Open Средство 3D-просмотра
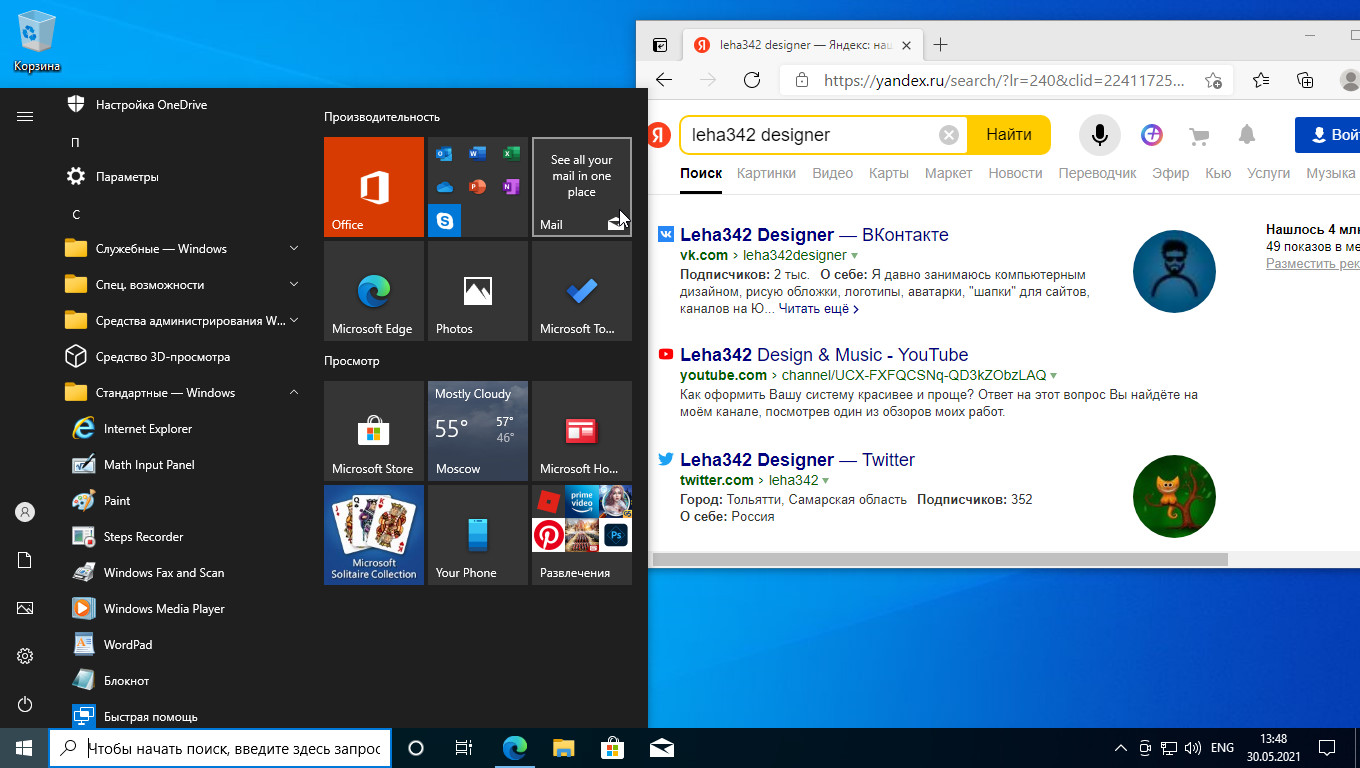Screen dimensions: 1360x768 [x=184, y=357]
